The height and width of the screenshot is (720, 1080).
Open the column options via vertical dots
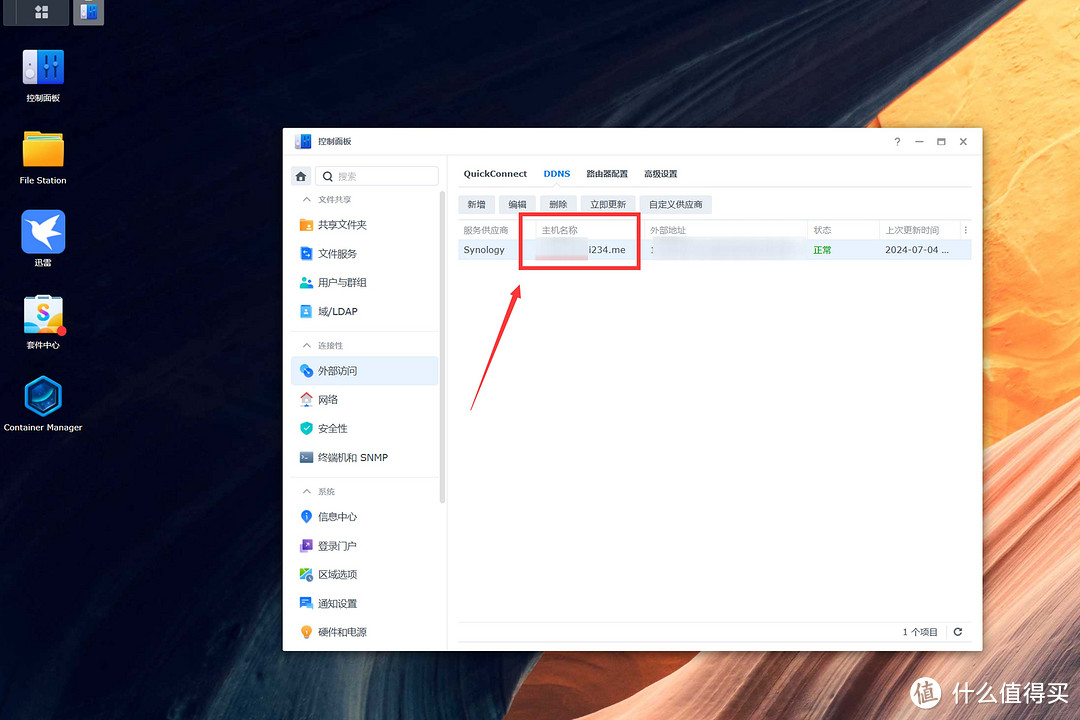click(965, 229)
